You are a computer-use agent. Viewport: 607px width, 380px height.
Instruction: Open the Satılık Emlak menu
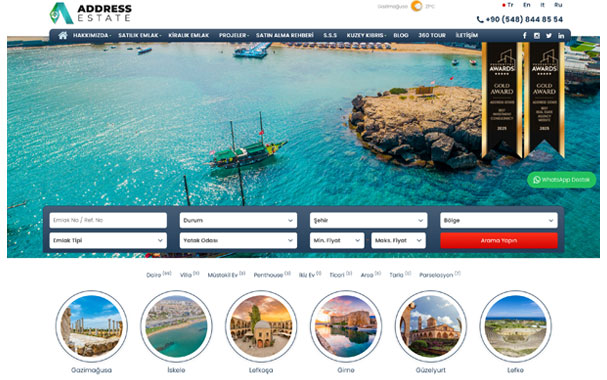[x=139, y=35]
